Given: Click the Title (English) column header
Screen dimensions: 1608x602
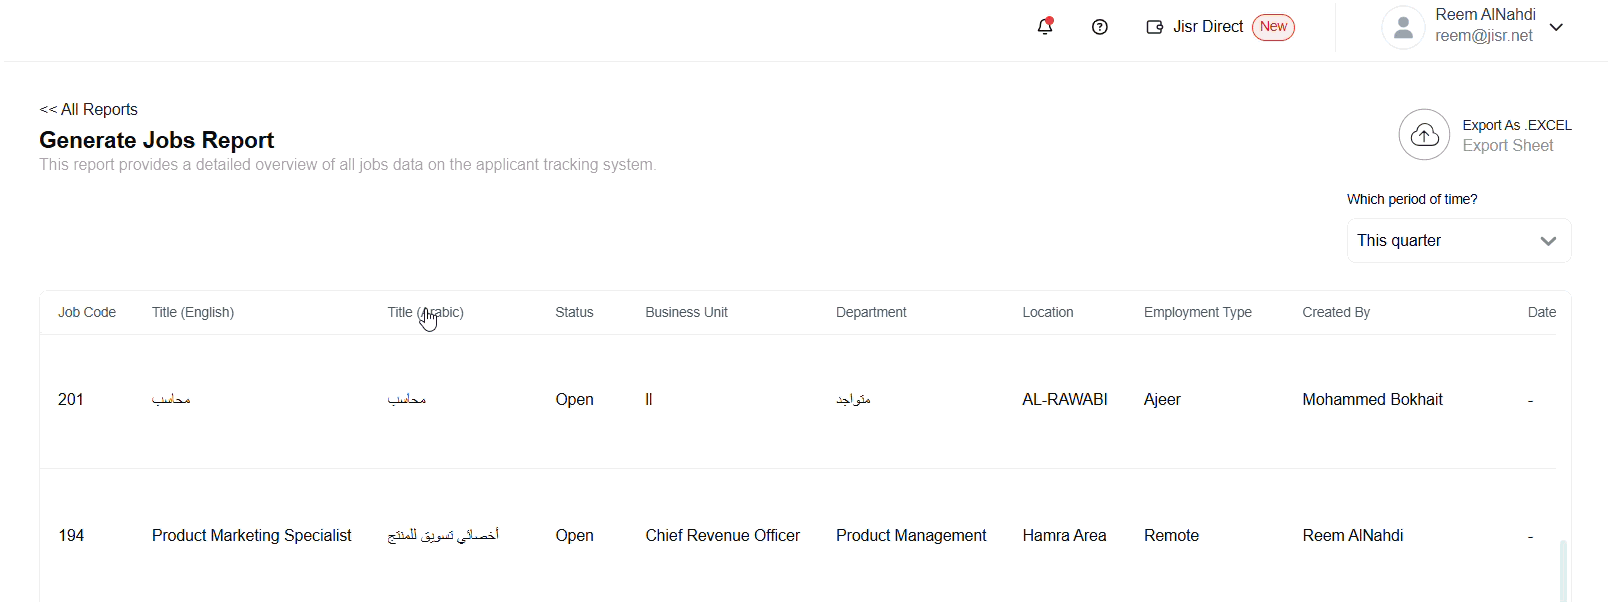Looking at the screenshot, I should (x=193, y=313).
